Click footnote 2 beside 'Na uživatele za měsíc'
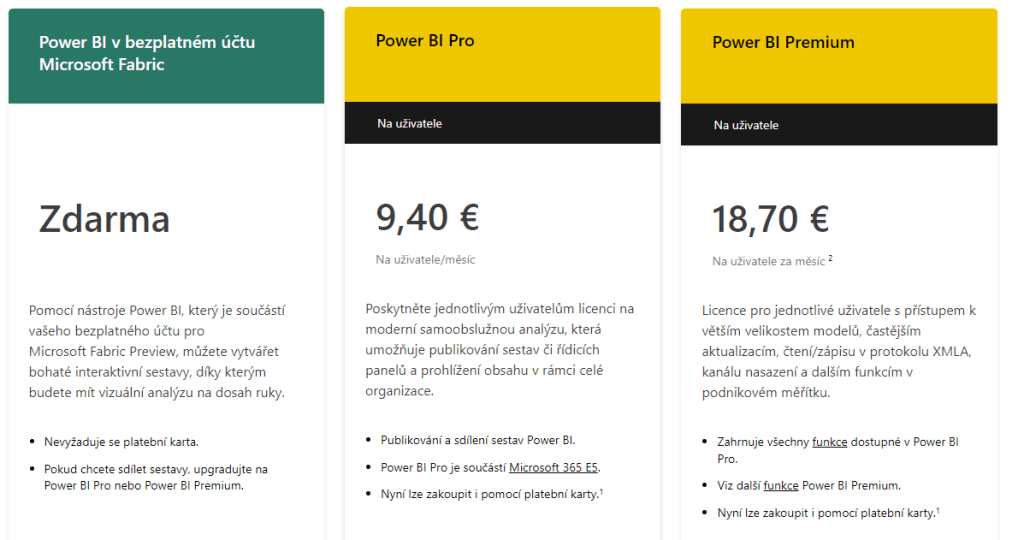Screen dimensions: 1024x540 [830, 258]
